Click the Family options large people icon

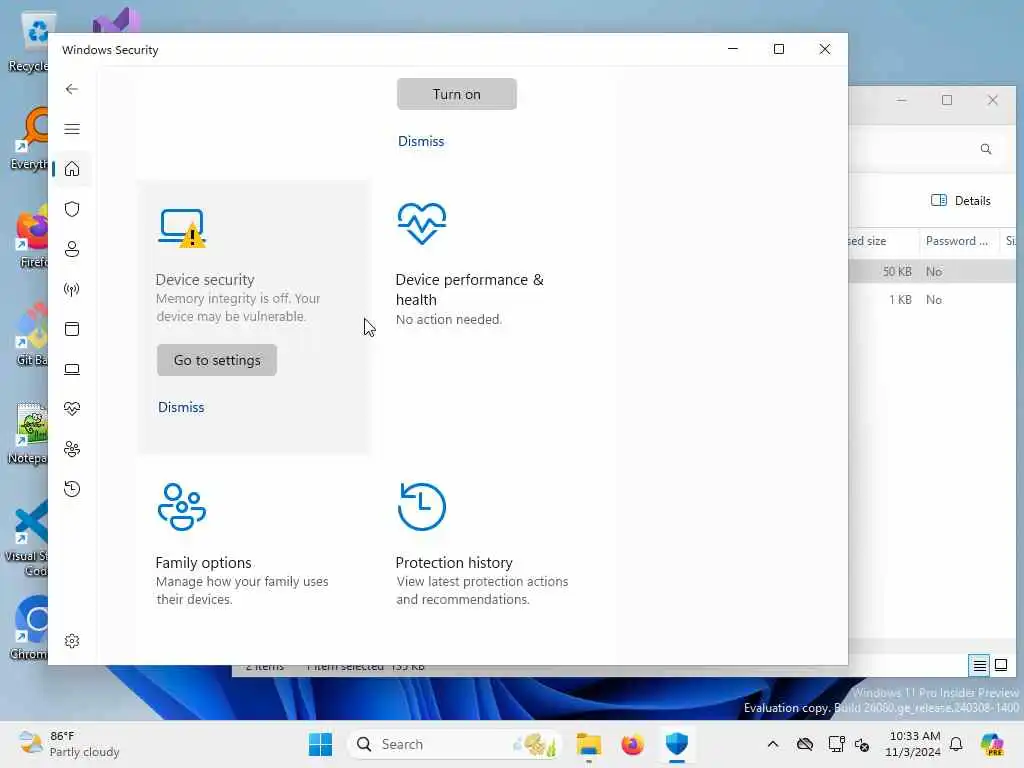click(x=182, y=507)
